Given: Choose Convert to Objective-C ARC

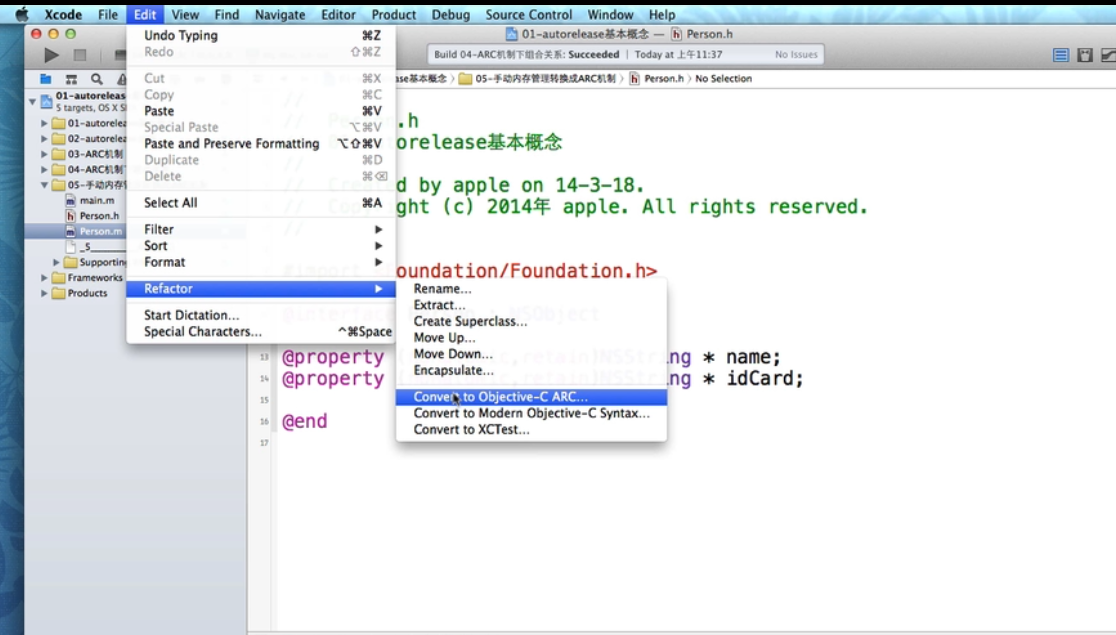Looking at the screenshot, I should click(531, 397).
